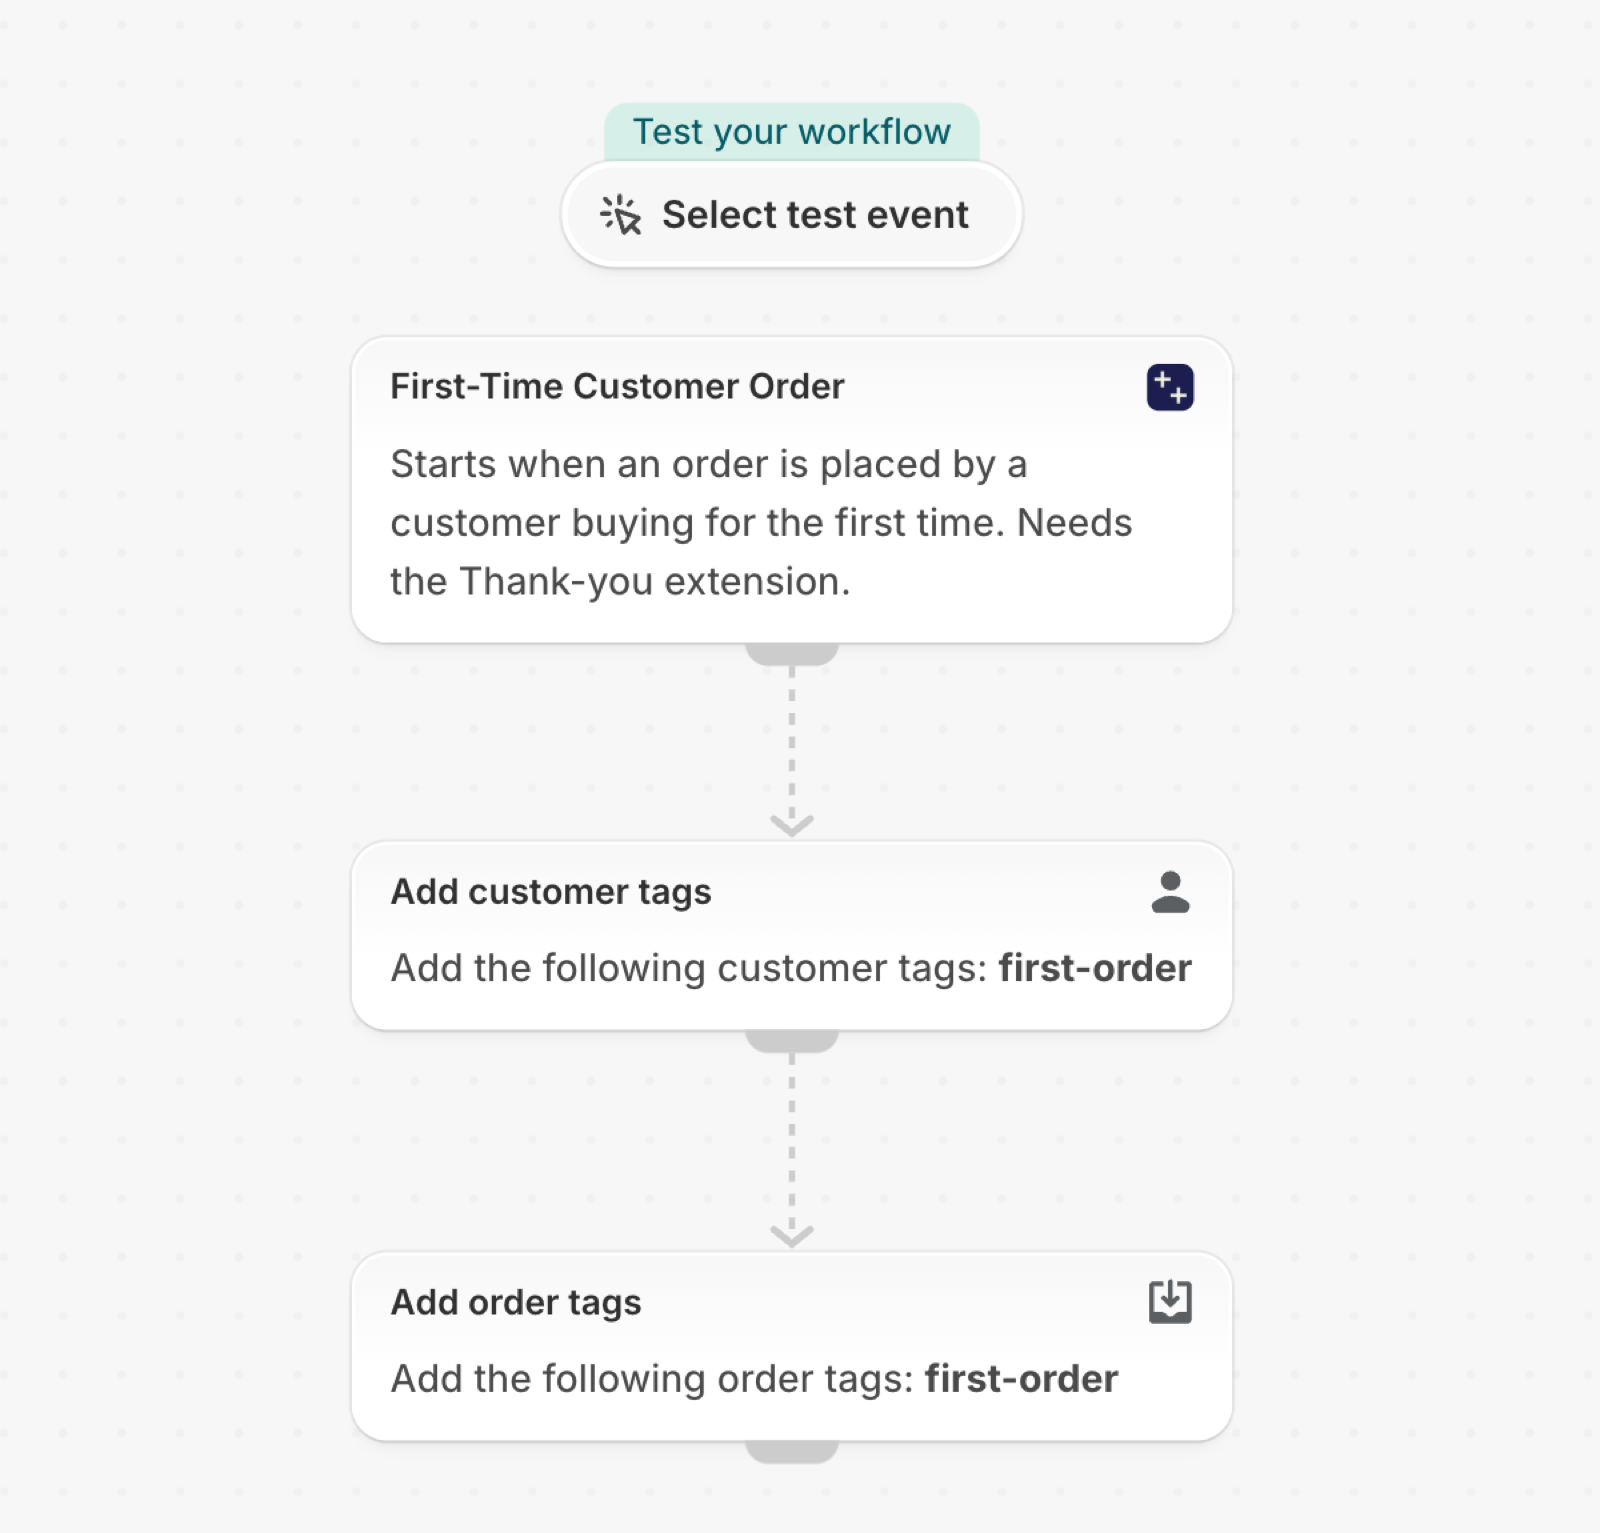Click the bold first-order order tag text
This screenshot has height=1533, width=1600.
pos(1021,1379)
